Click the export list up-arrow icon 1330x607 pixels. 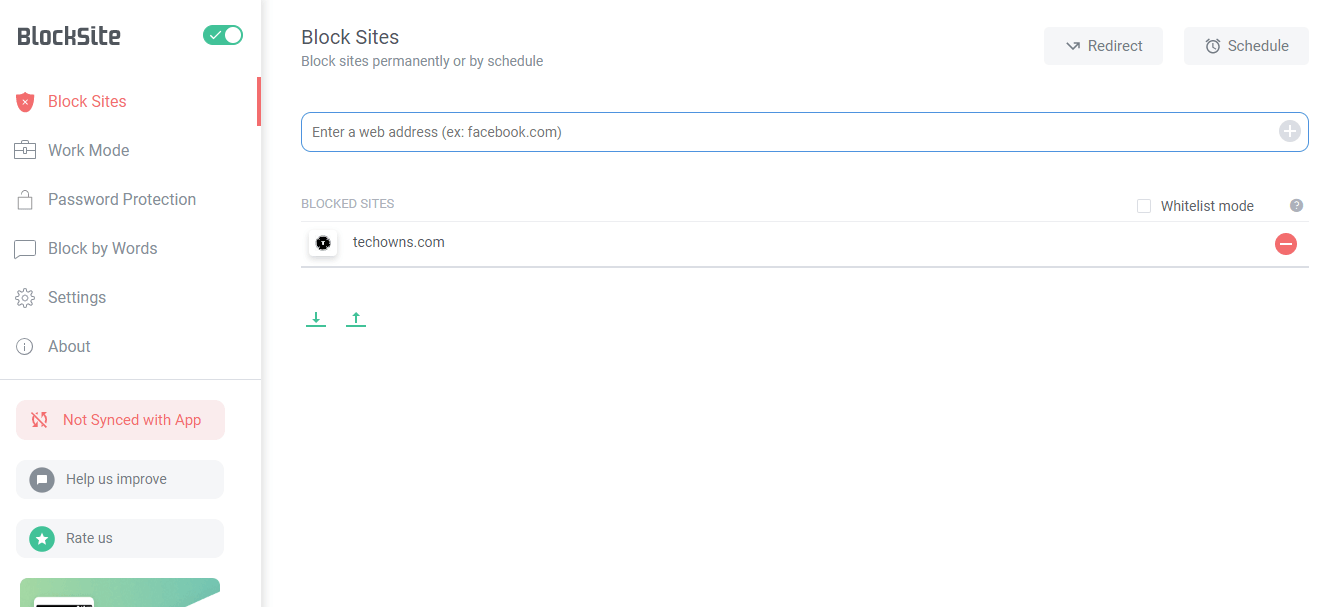(356, 319)
